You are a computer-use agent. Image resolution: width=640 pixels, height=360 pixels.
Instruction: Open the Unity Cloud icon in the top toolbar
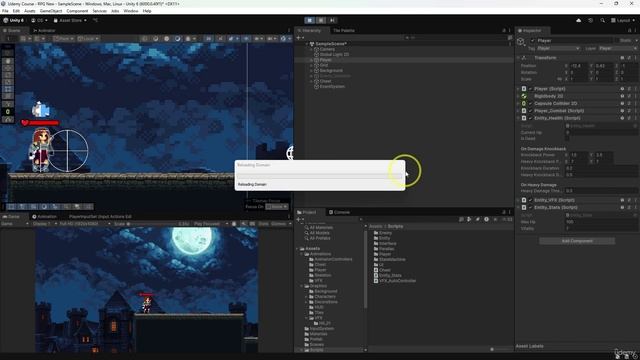(578, 20)
